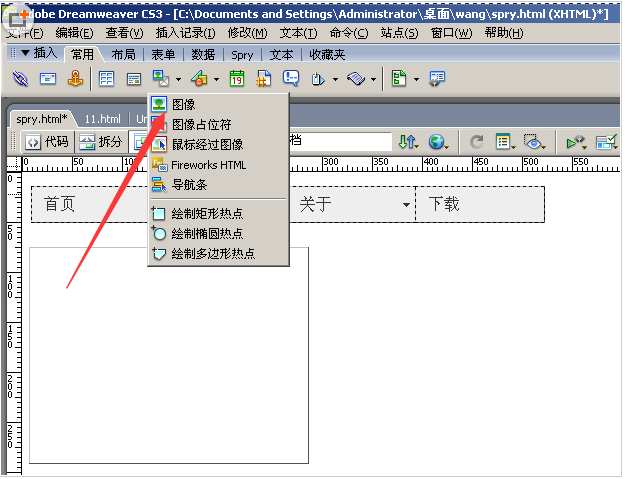The image size is (625, 479).
Task: Select 鼠标经过图像 menu entry
Action: tap(218, 145)
